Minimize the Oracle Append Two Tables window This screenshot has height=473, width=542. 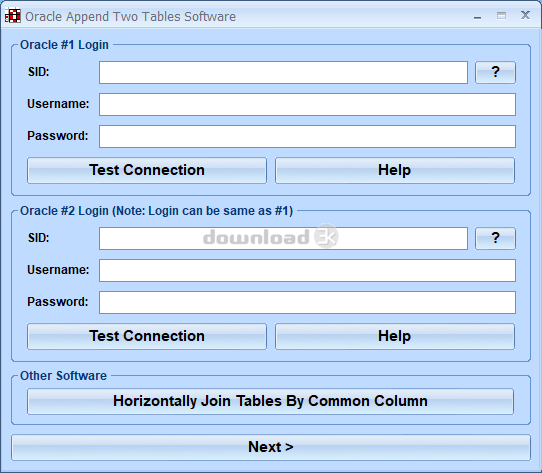tap(477, 16)
